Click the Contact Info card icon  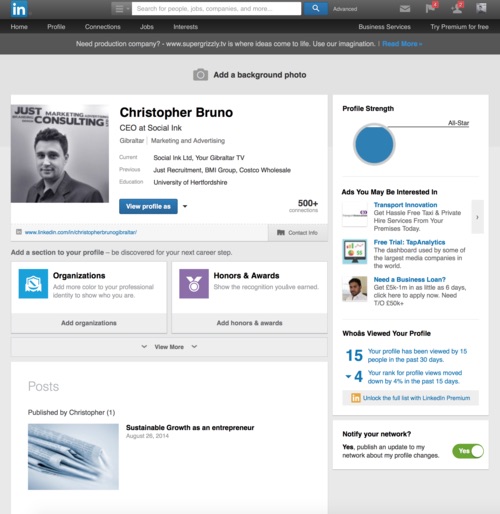pyautogui.click(x=281, y=233)
